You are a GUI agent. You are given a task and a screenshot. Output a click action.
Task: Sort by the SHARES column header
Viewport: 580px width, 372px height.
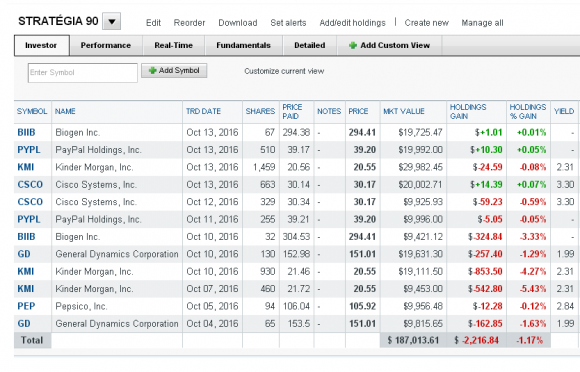coord(260,111)
